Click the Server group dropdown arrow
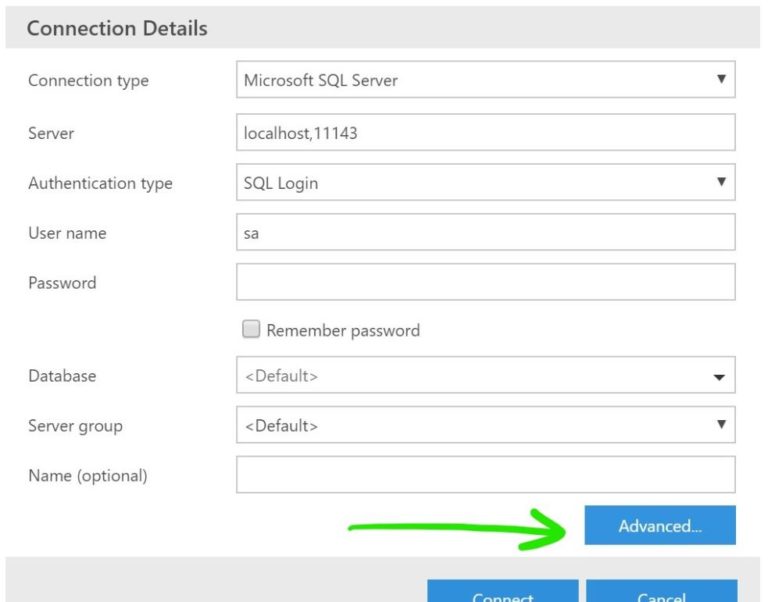The image size is (768, 602). [721, 425]
